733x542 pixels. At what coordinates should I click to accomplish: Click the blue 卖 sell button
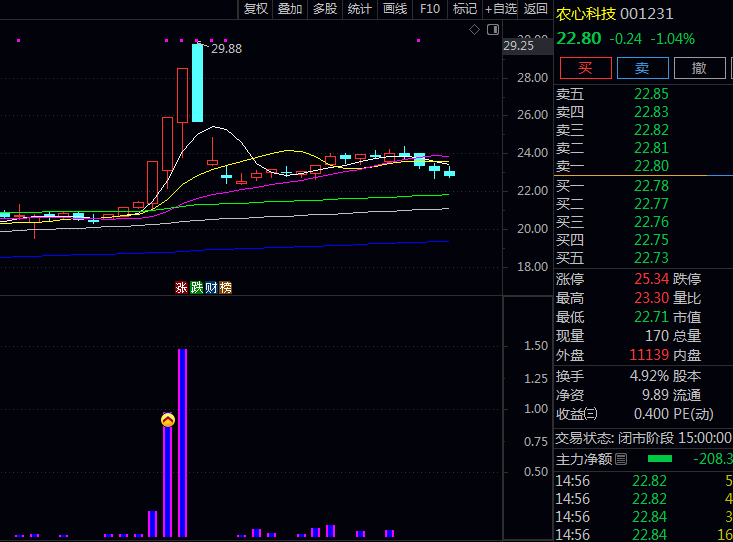(643, 68)
